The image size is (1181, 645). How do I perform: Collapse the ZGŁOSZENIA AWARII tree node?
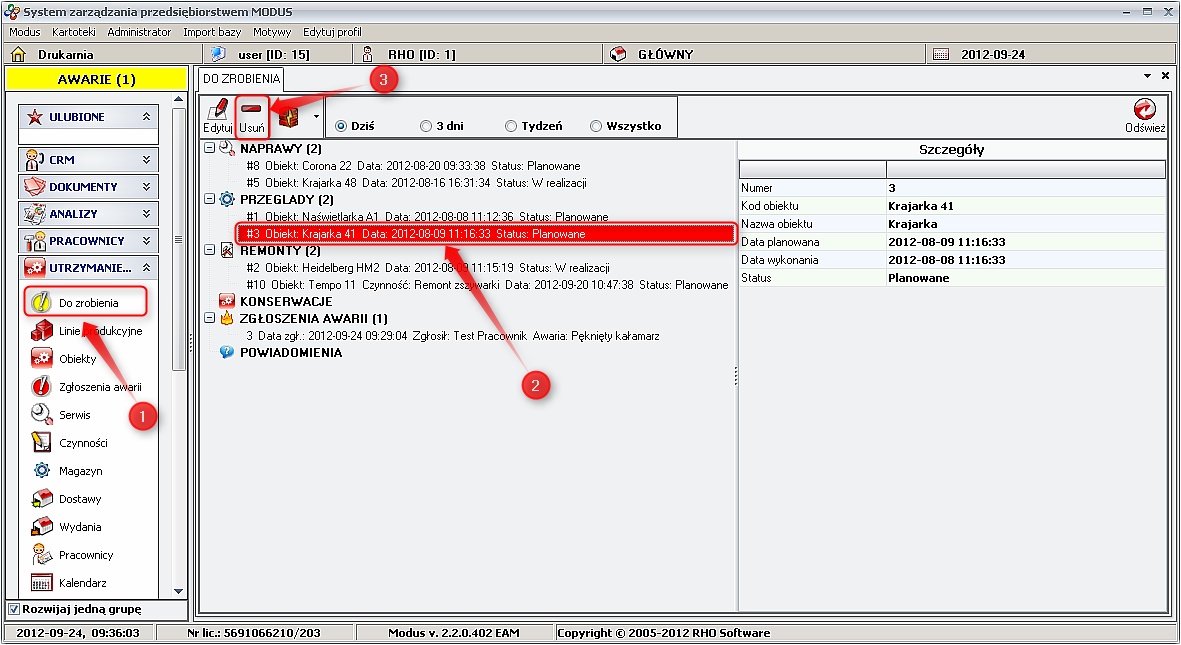(209, 318)
